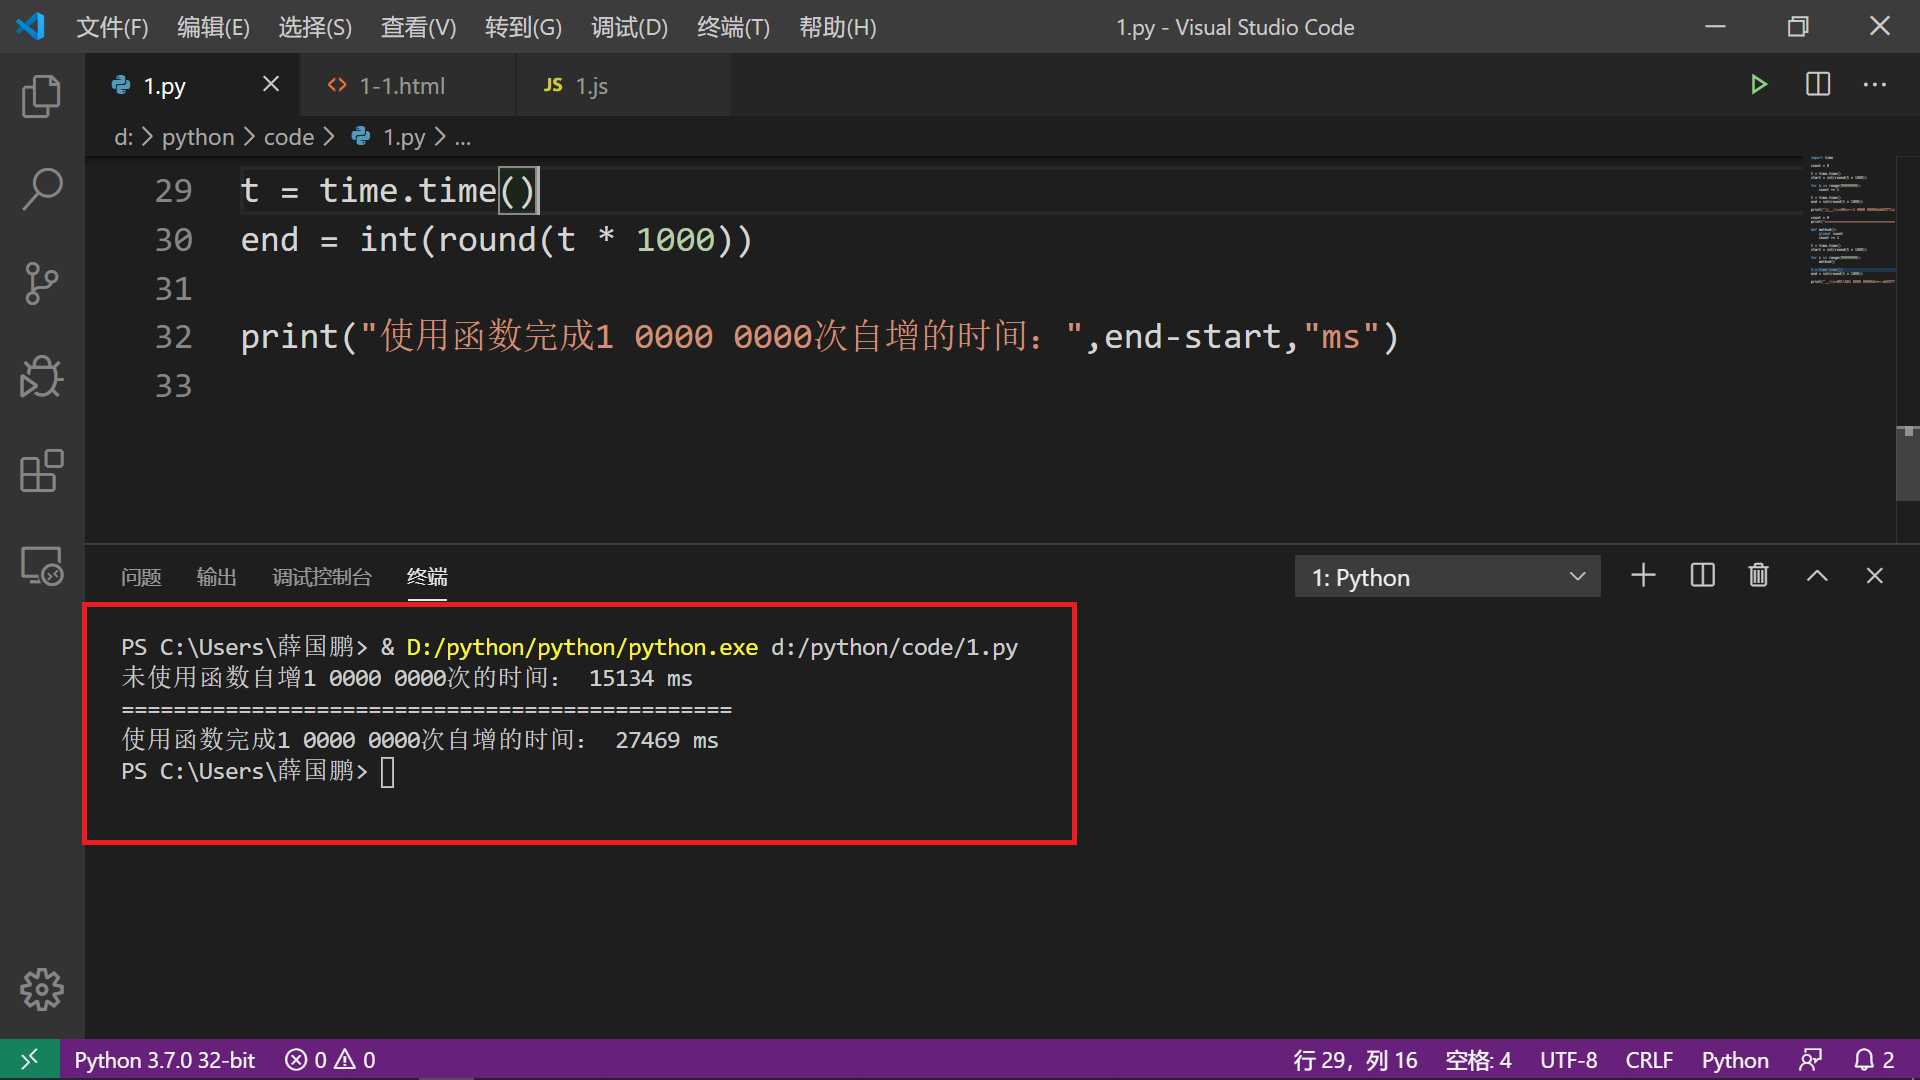Click terminal output '15134 ms'

640,678
